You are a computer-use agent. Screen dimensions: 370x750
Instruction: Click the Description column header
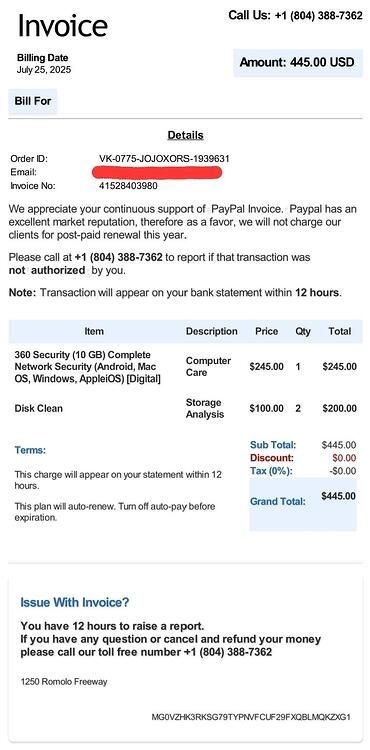point(212,331)
